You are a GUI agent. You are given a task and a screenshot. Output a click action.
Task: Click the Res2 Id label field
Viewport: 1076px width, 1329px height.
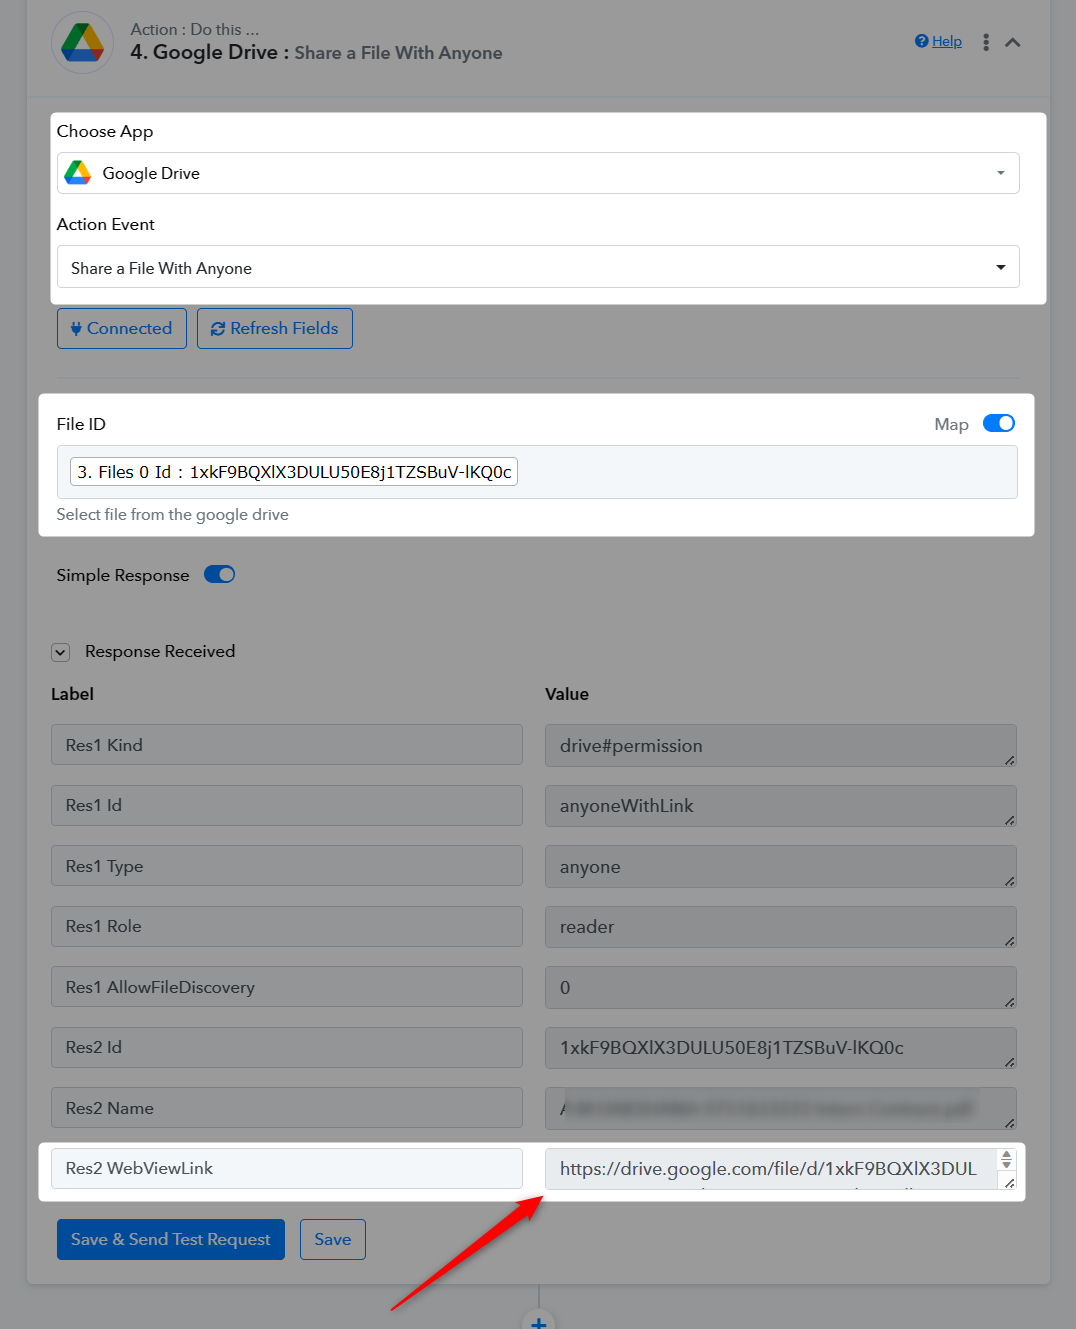coord(286,1047)
